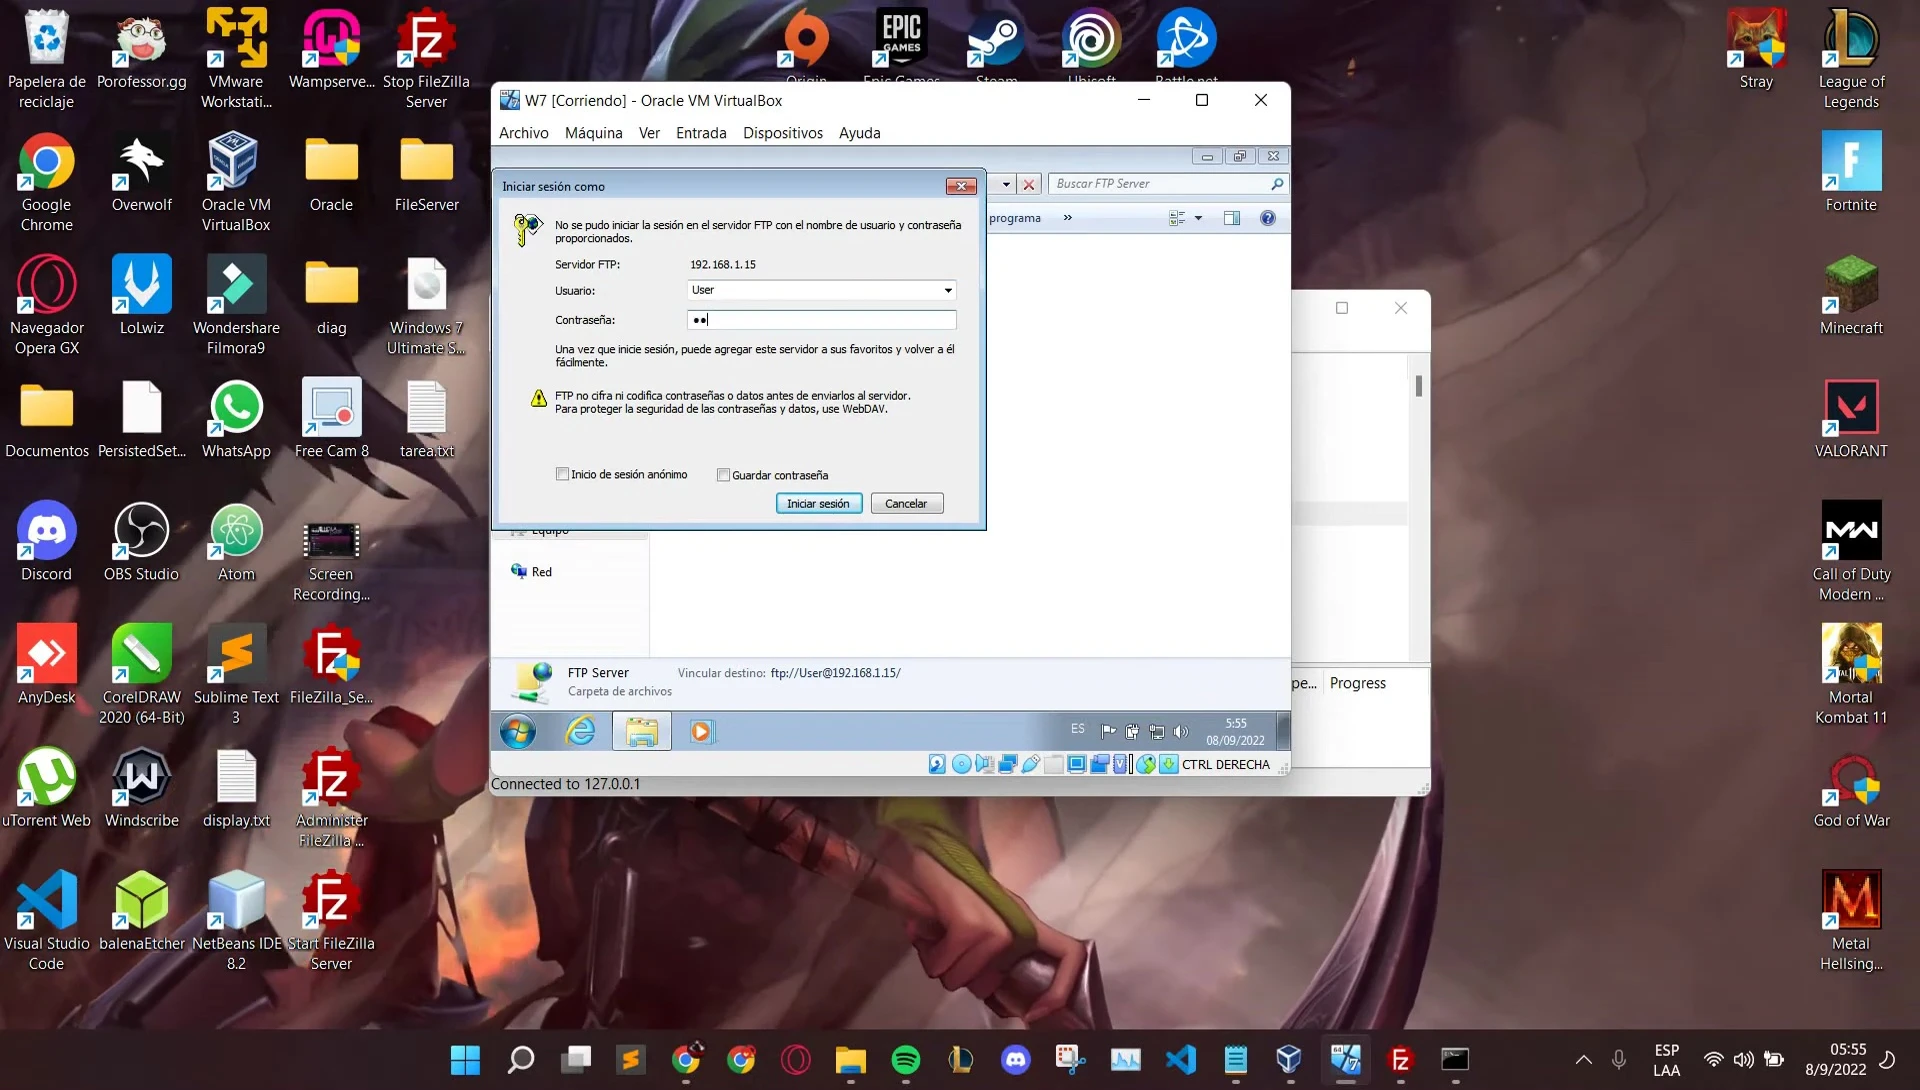Open the Dispositivos menu in VirtualBox
This screenshot has height=1090, width=1920.
pos(782,133)
